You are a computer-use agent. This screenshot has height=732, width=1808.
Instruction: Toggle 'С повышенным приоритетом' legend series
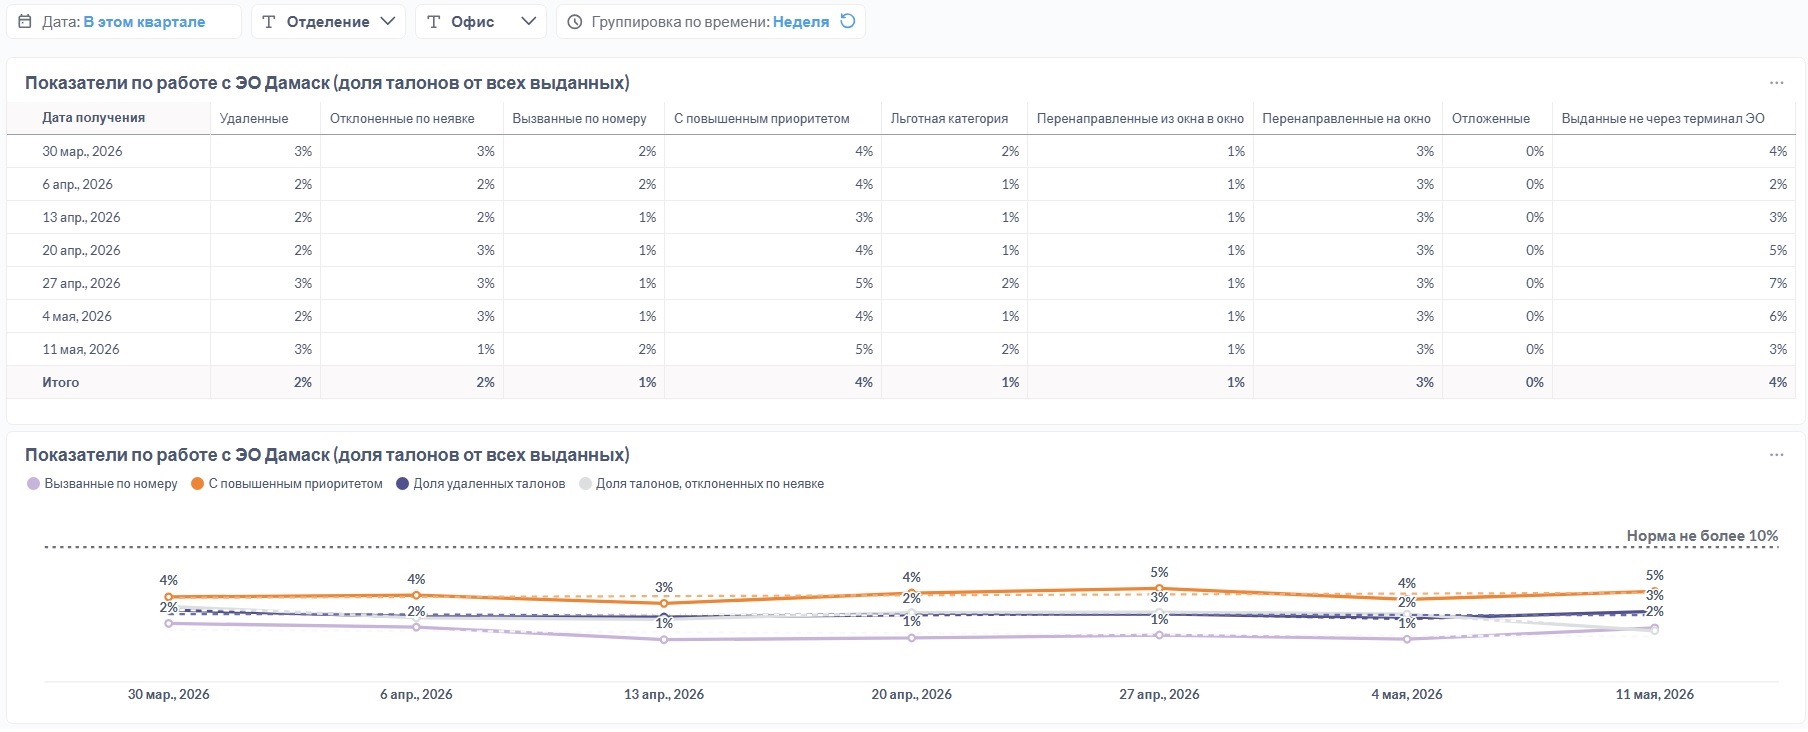pos(287,484)
